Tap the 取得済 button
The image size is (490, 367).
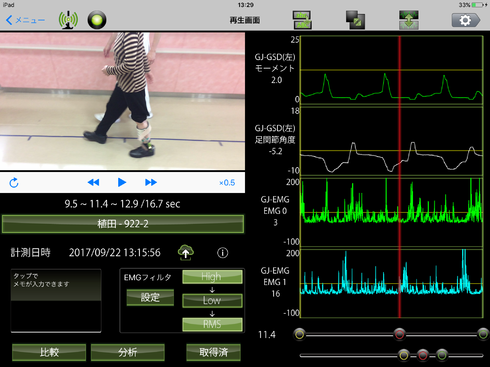[x=213, y=352]
